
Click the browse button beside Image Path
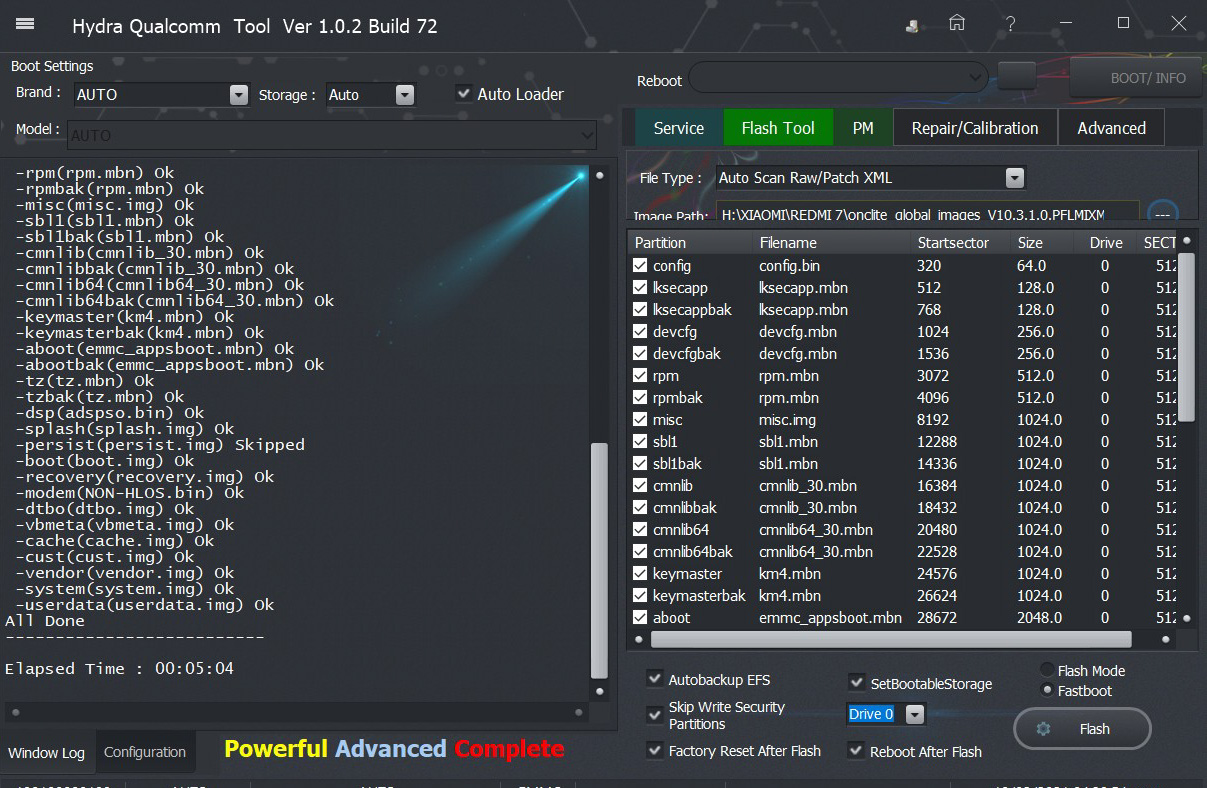point(1162,215)
